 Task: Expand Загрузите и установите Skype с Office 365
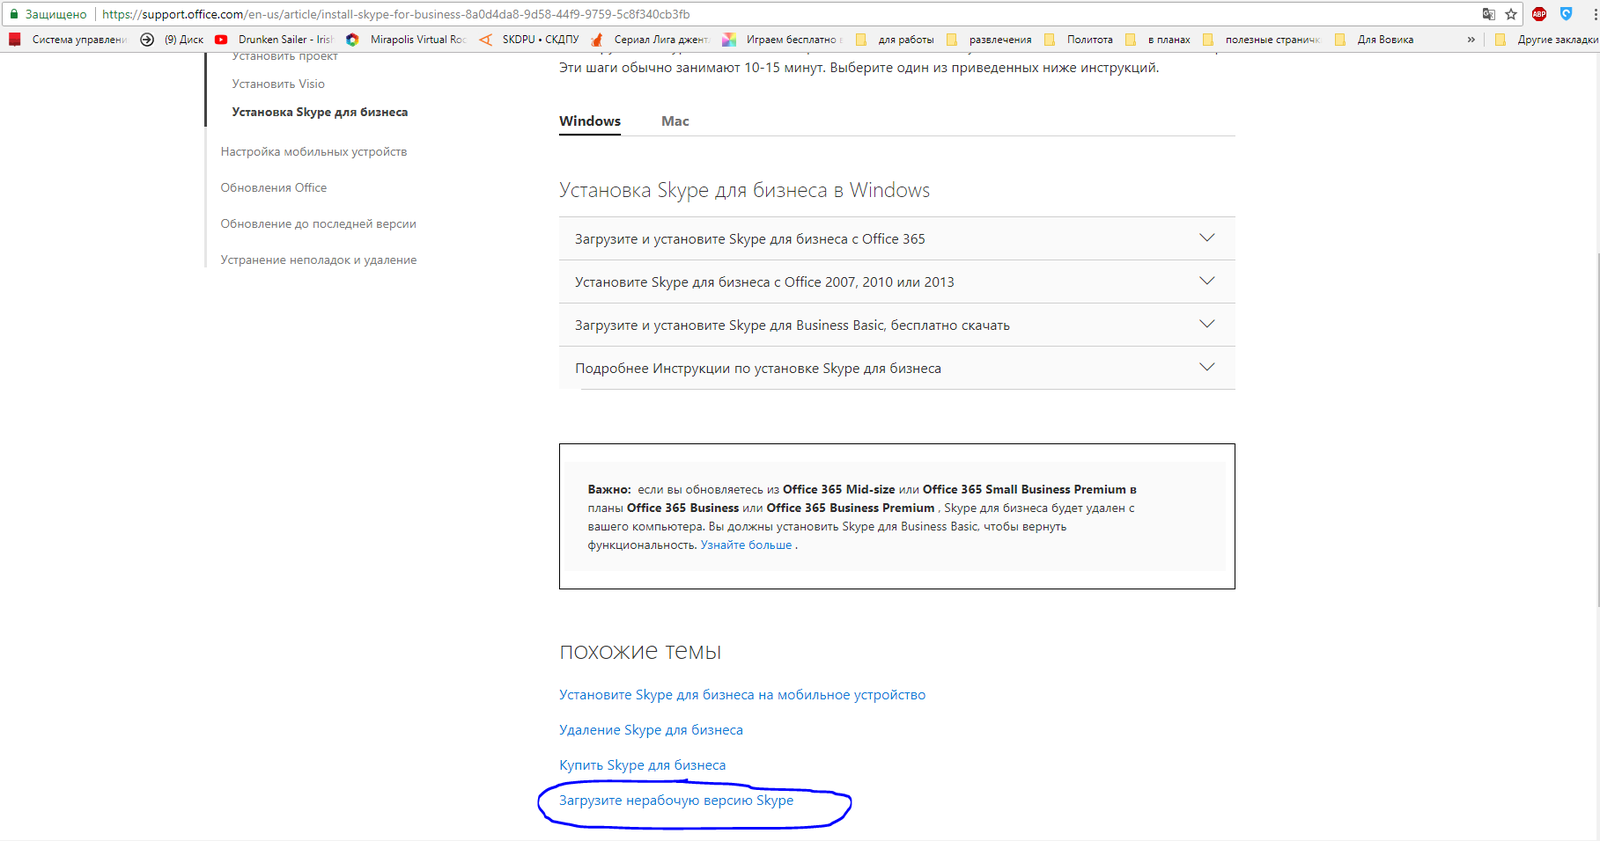[897, 239]
